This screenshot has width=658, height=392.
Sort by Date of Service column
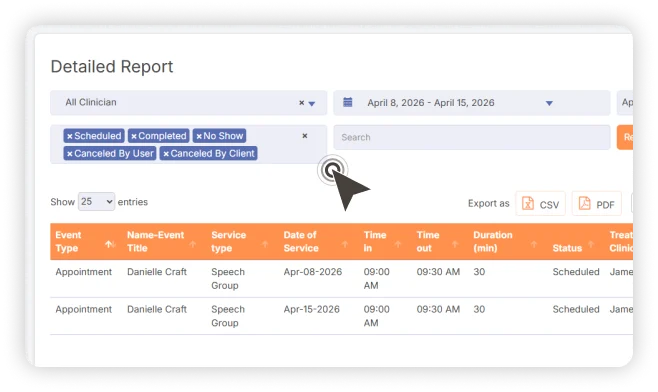[318, 242]
